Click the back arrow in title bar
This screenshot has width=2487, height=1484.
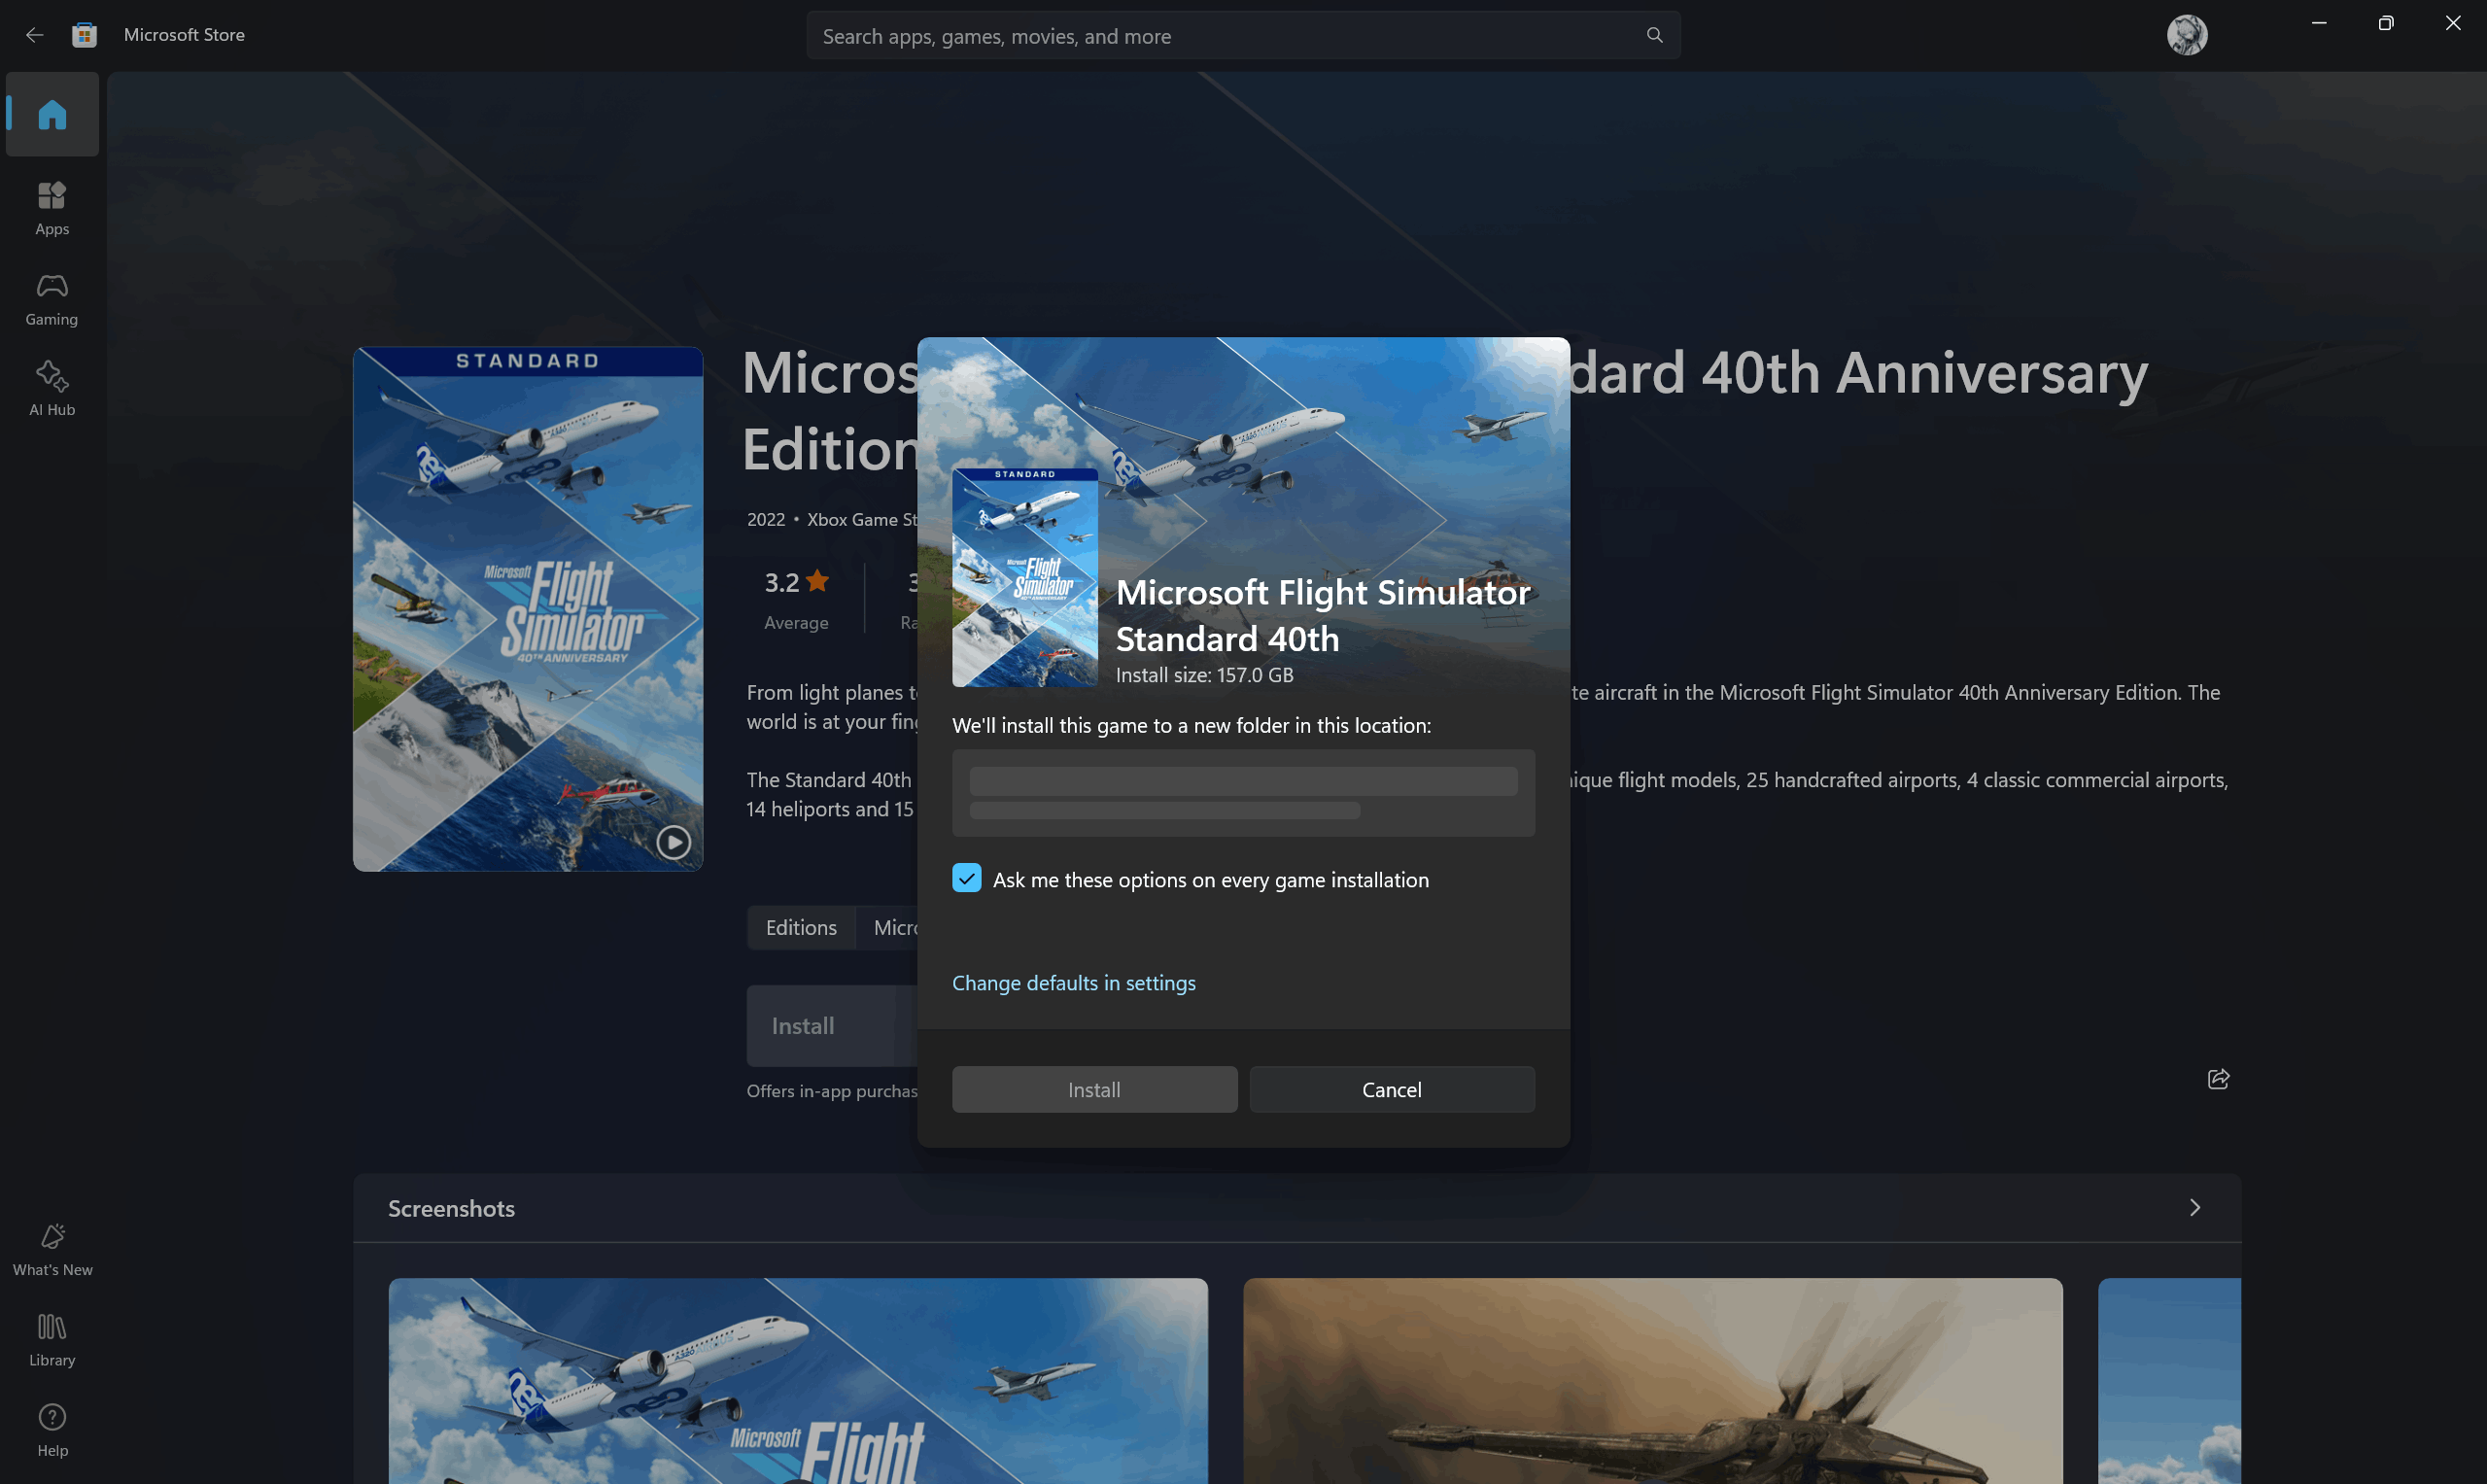[34, 35]
